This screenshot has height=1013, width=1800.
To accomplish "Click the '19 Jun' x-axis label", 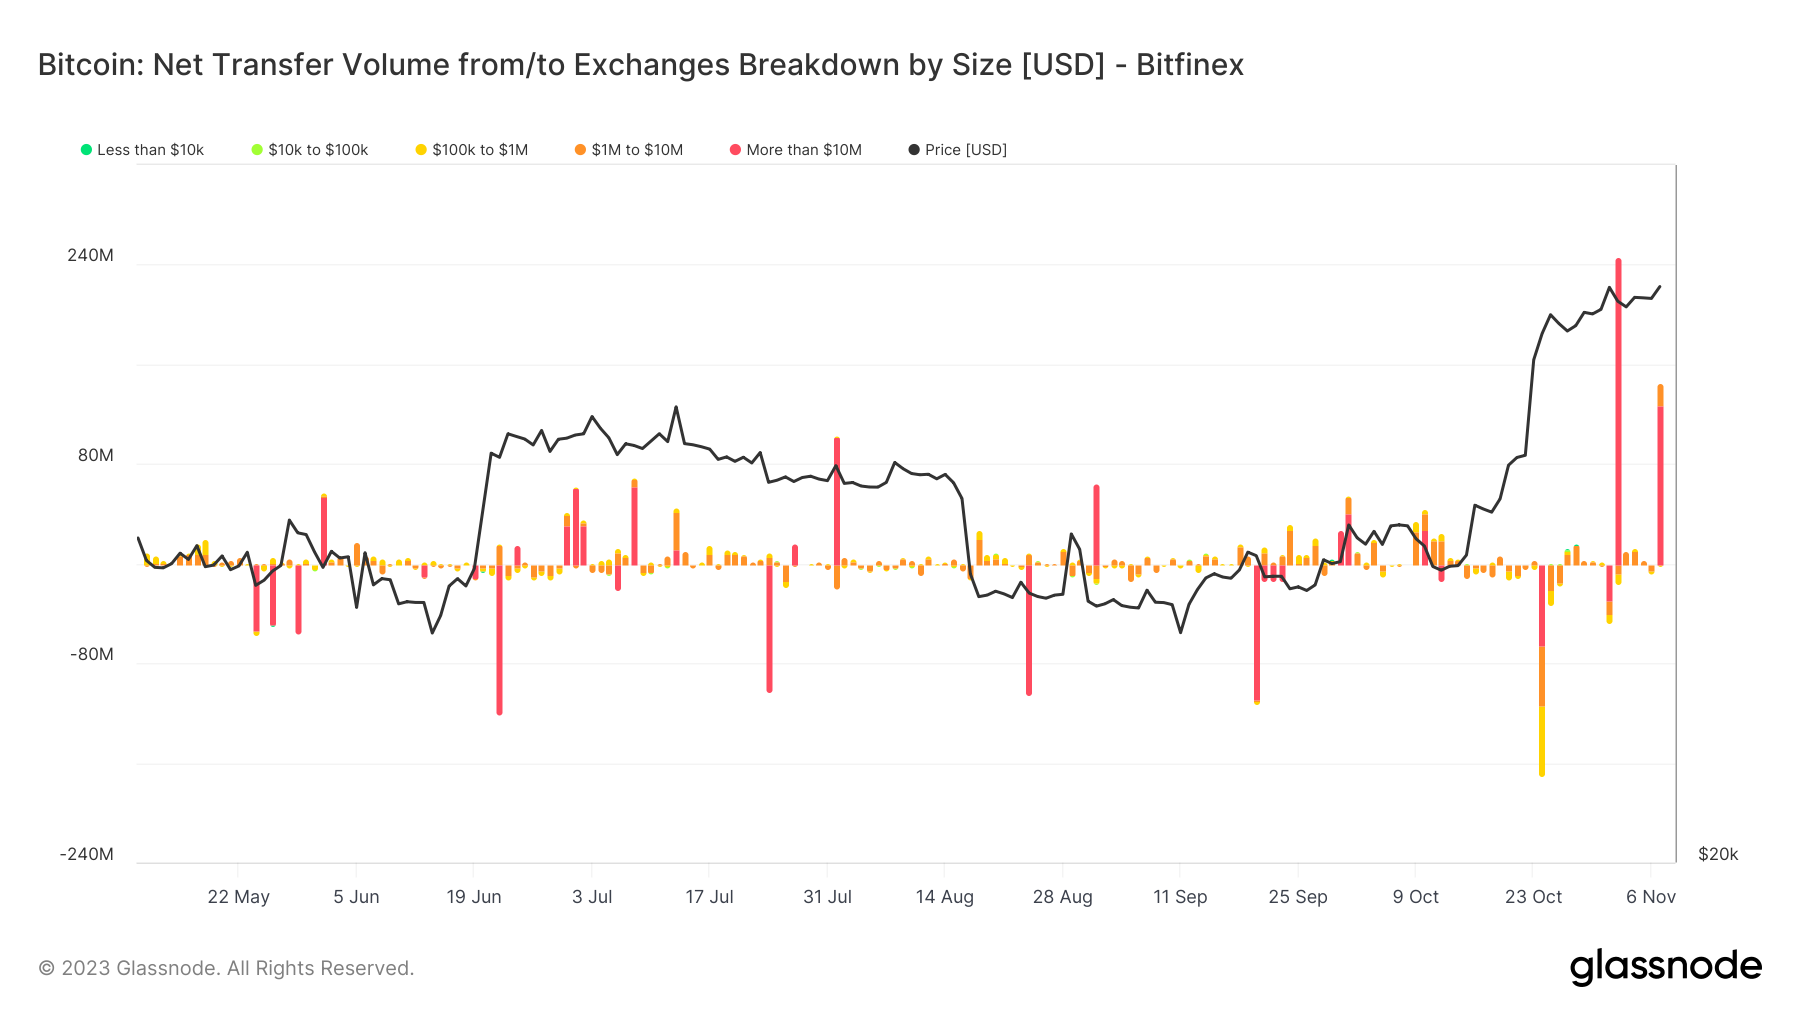I will click(x=473, y=897).
